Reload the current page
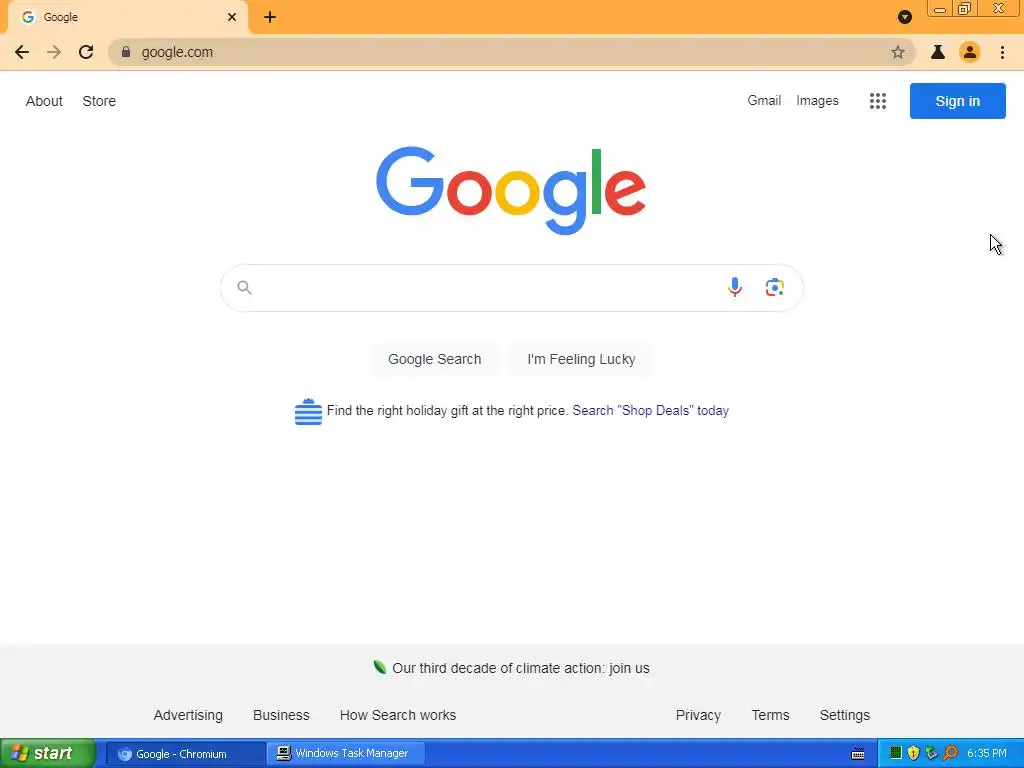The image size is (1024, 768). tap(86, 52)
